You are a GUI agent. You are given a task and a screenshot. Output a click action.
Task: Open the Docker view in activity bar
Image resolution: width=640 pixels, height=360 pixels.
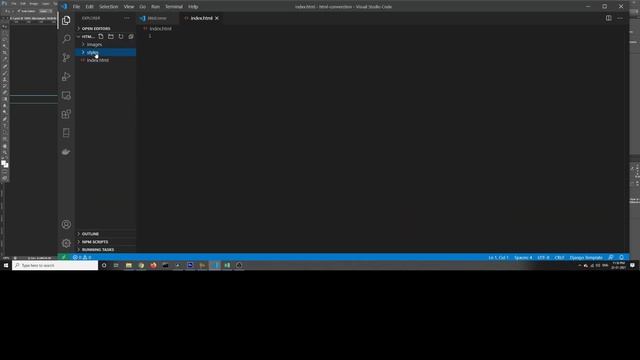point(66,152)
